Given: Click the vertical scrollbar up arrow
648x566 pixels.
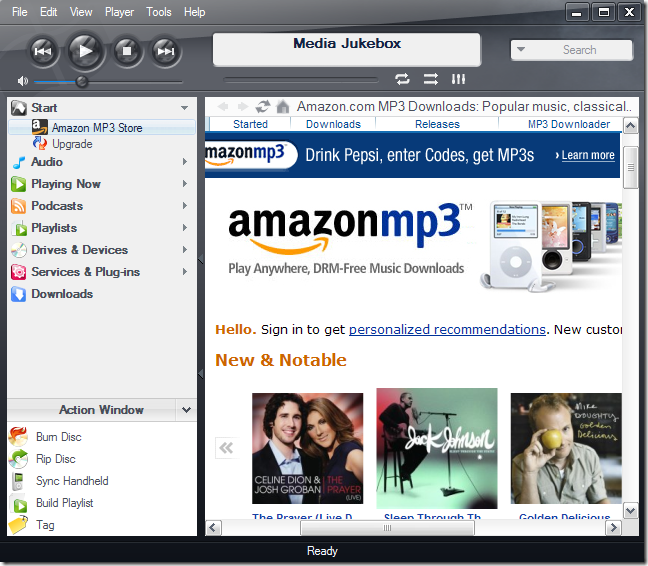Looking at the screenshot, I should (x=630, y=125).
